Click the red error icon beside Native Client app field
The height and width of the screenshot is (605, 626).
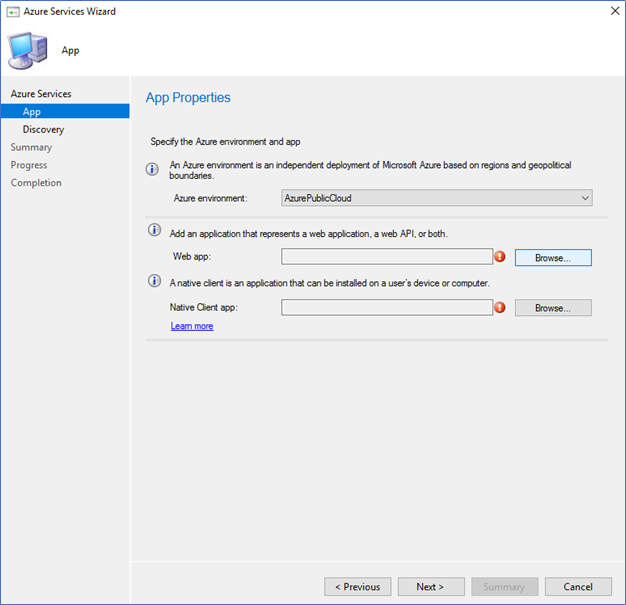tap(500, 307)
